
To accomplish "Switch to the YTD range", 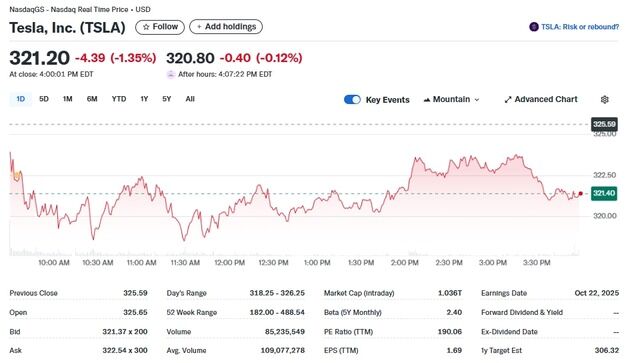I will [x=119, y=99].
